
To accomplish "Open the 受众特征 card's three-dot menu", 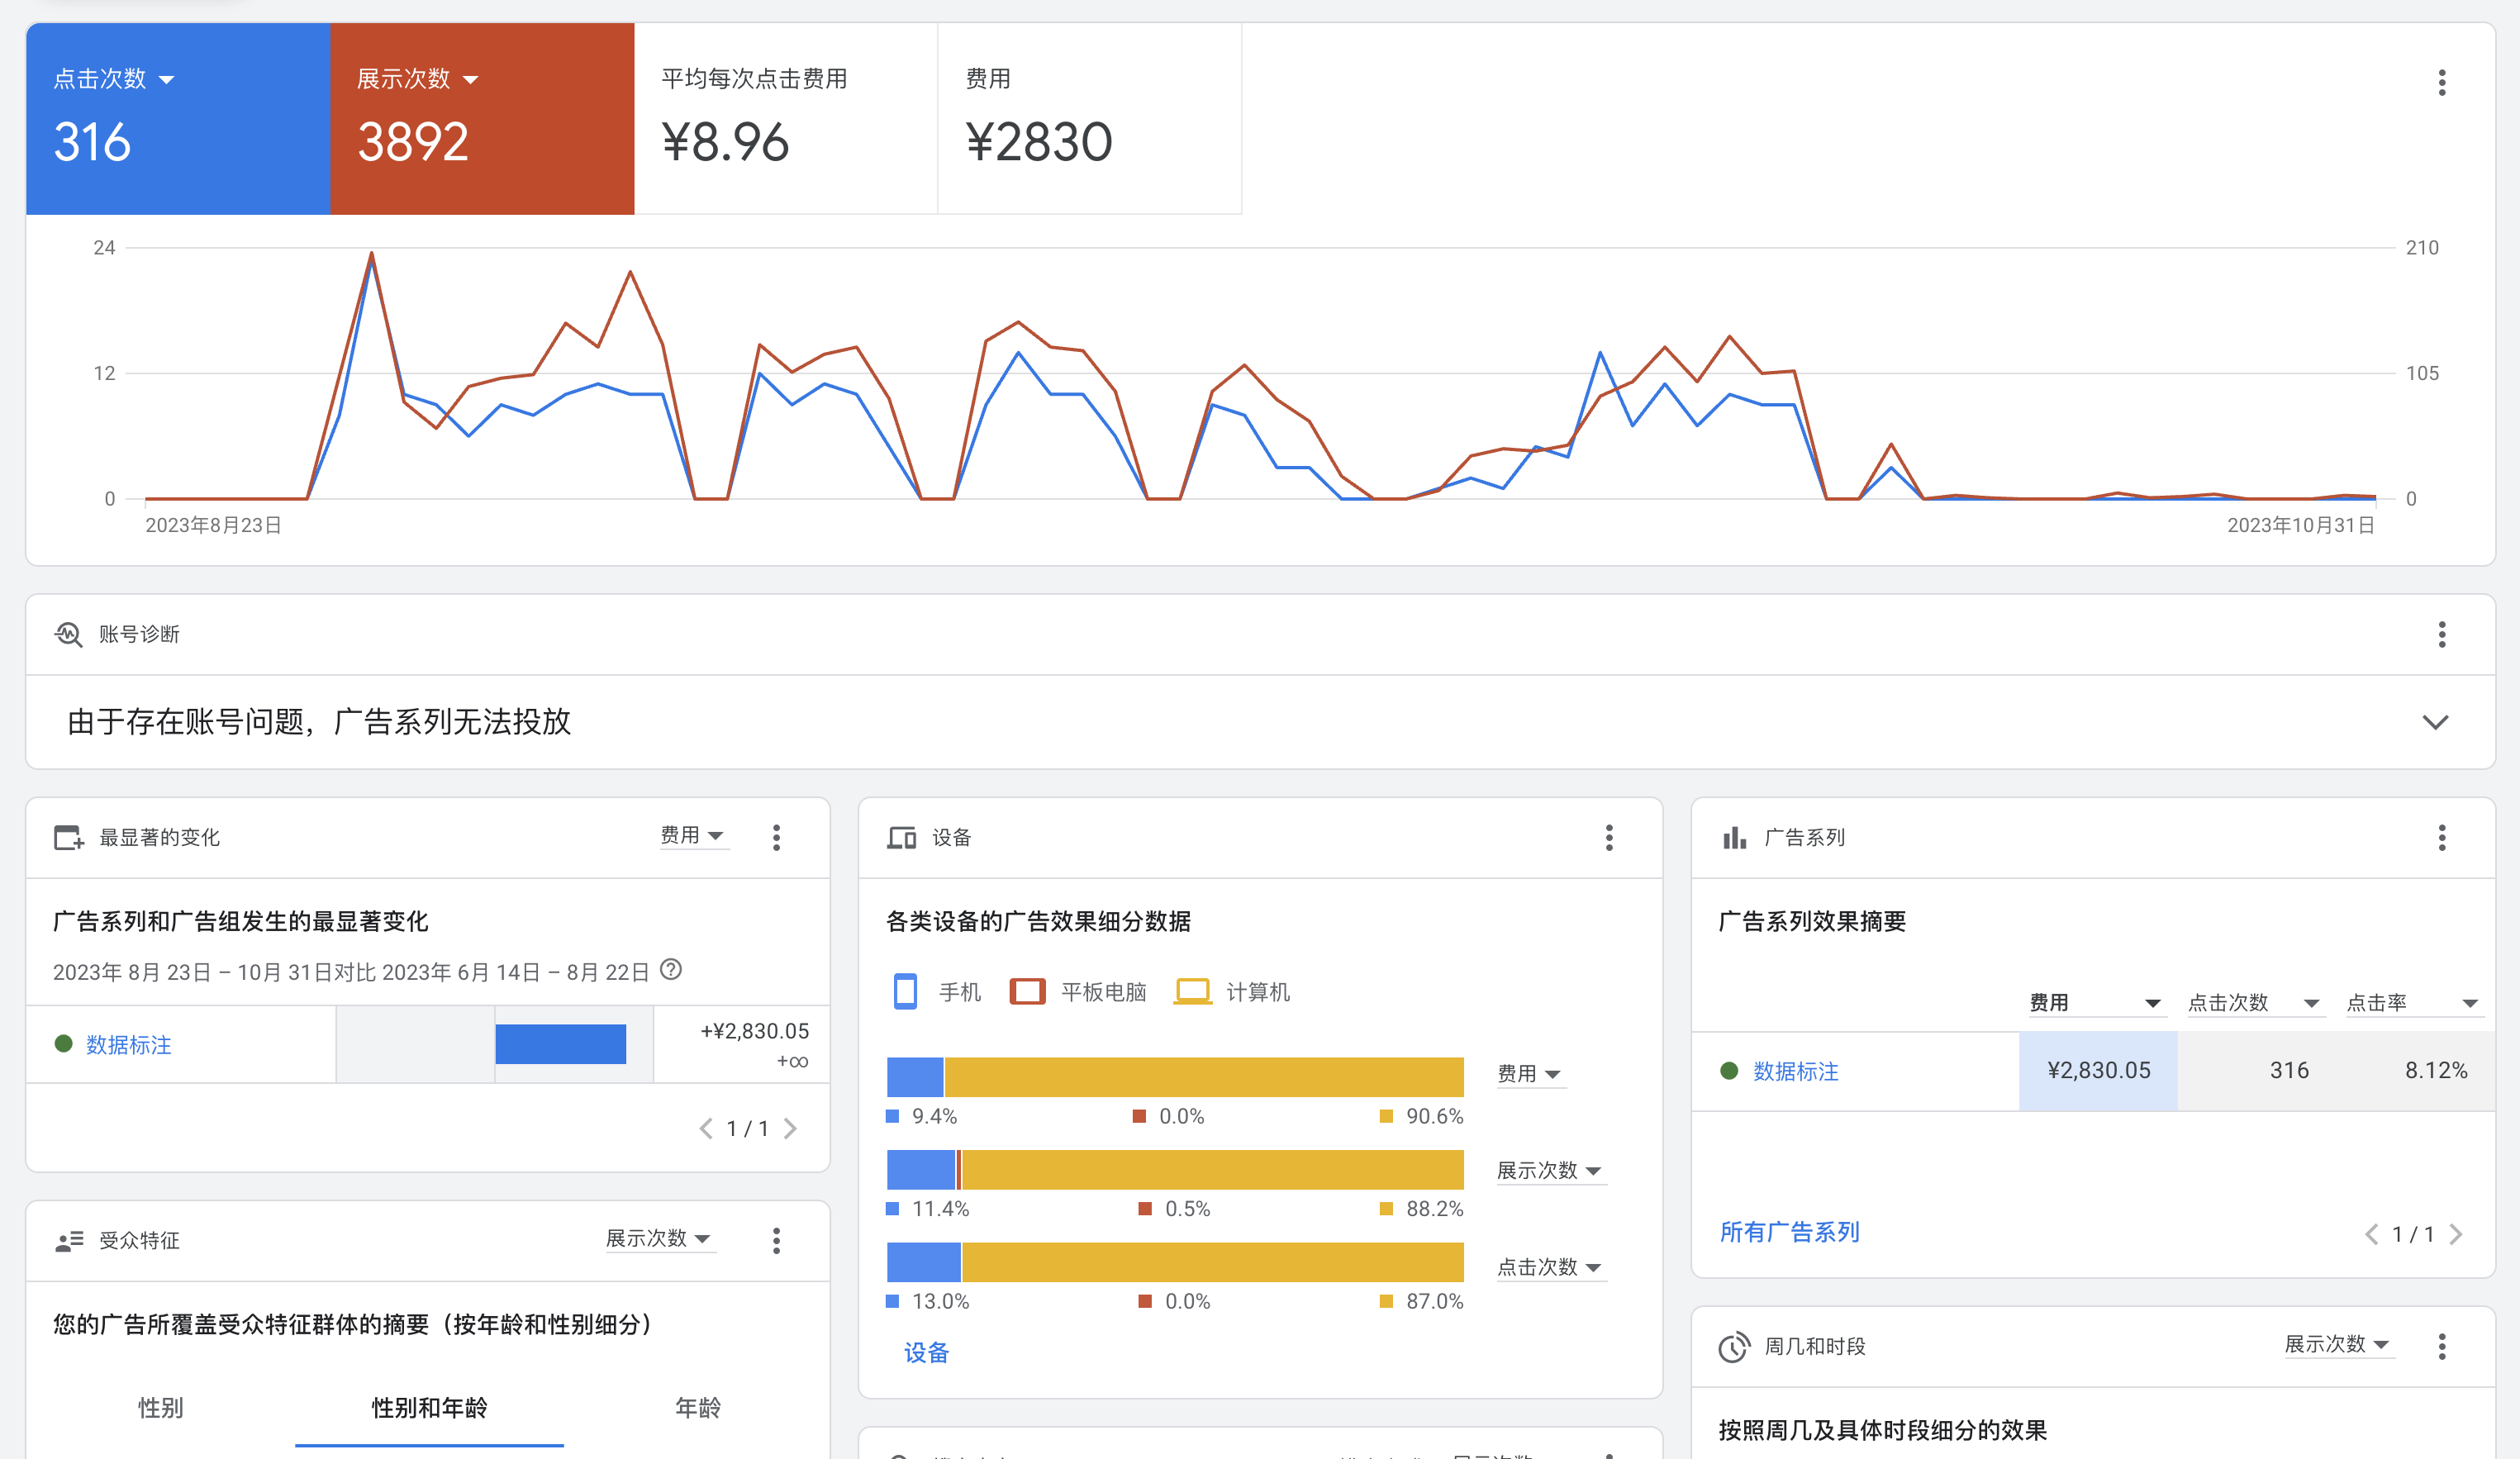I will 776,1241.
